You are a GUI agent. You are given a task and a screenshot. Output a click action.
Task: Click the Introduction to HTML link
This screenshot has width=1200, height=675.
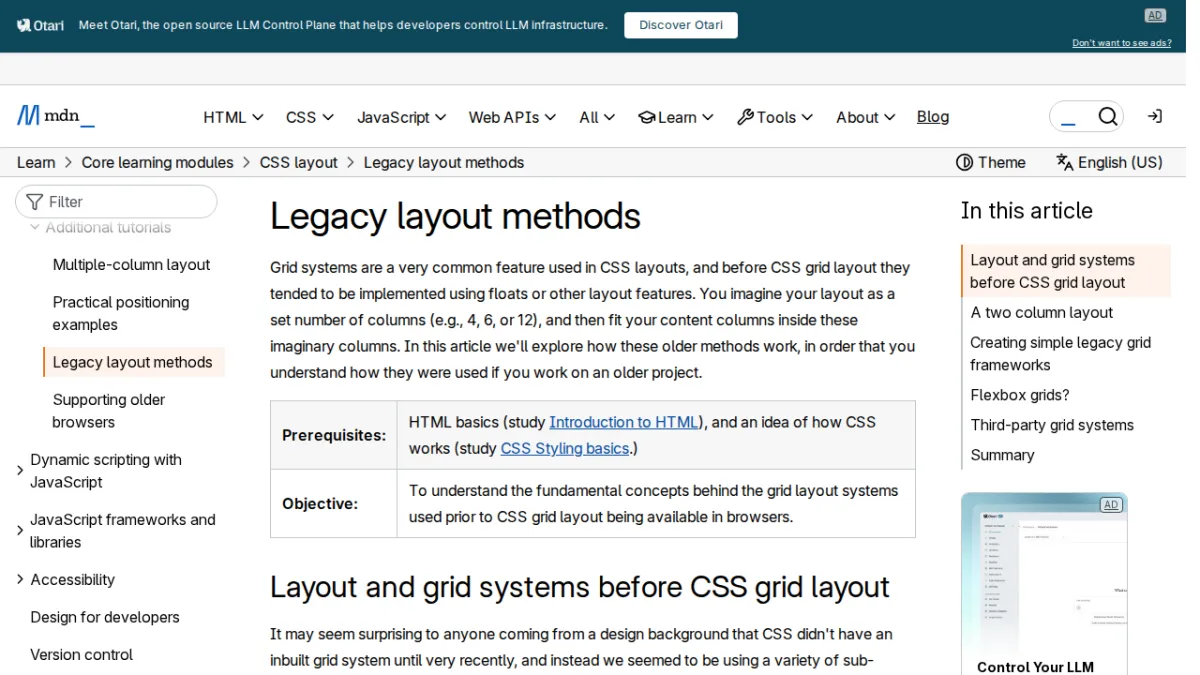624,422
